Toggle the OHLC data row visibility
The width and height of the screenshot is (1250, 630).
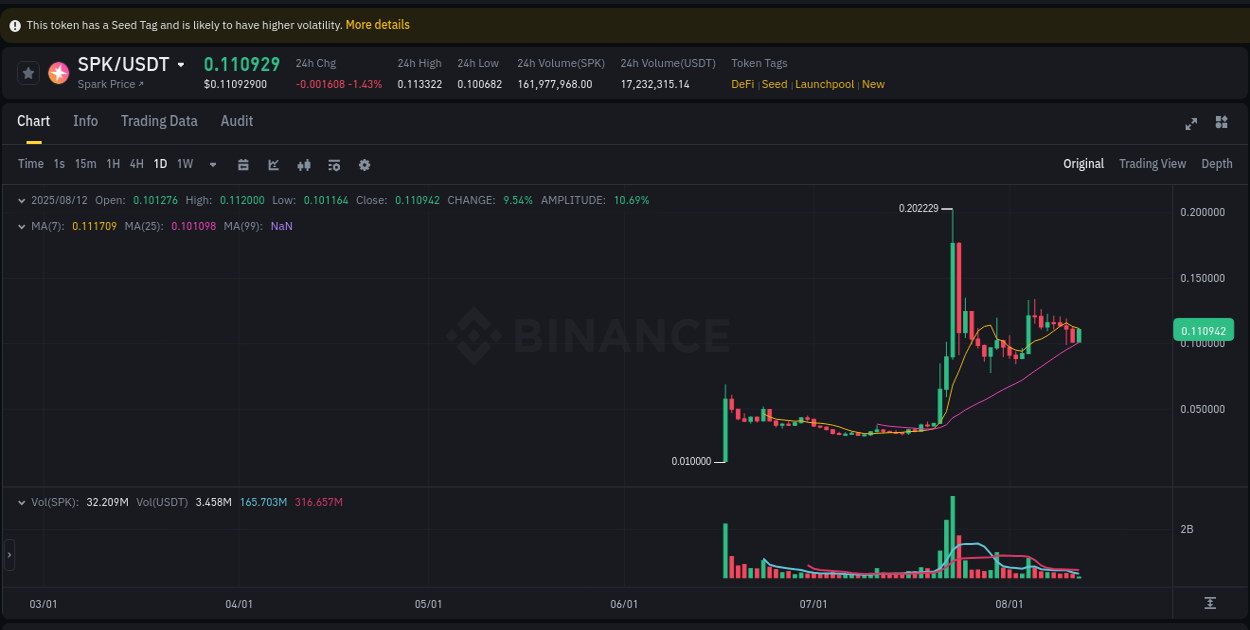[x=21, y=200]
